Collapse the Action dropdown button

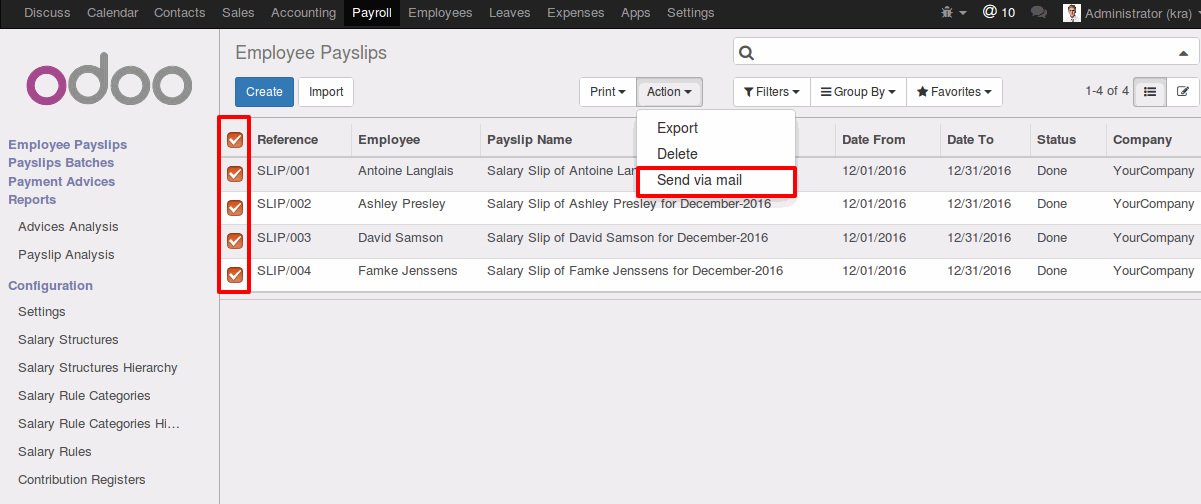[670, 92]
